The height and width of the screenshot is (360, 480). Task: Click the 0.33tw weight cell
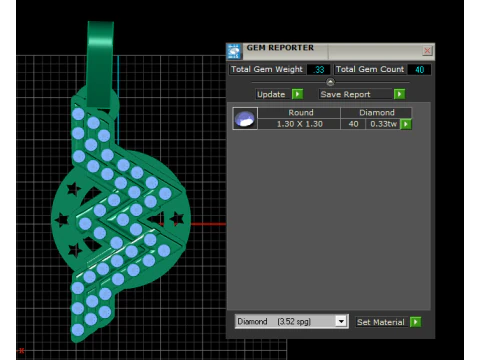click(383, 124)
